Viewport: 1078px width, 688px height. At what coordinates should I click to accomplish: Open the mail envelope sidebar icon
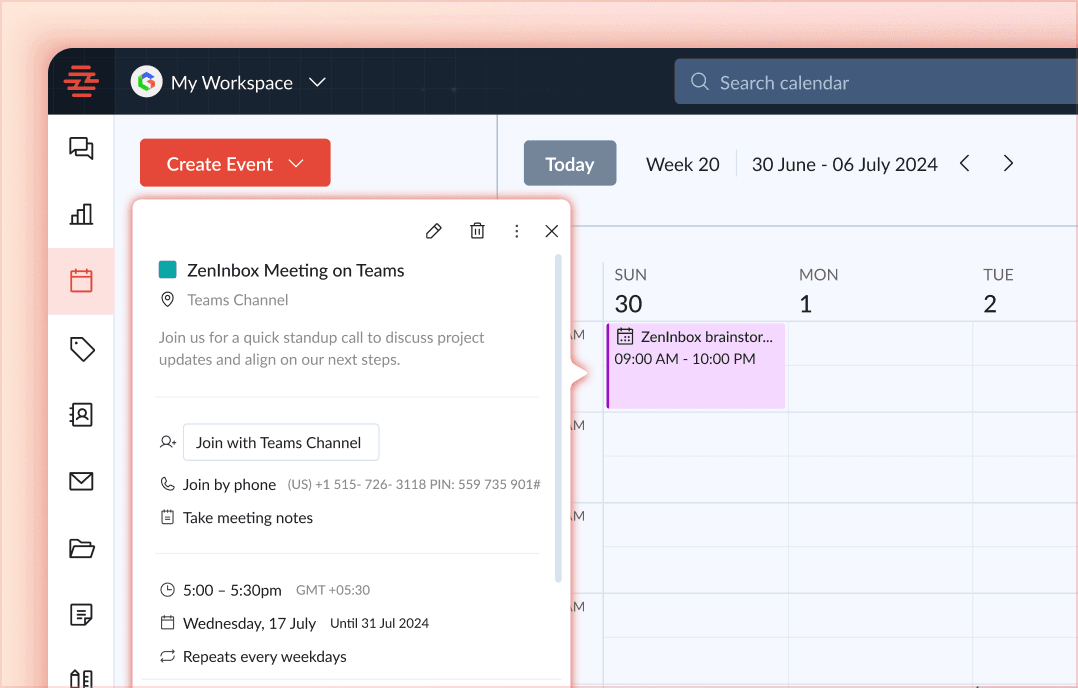81,481
